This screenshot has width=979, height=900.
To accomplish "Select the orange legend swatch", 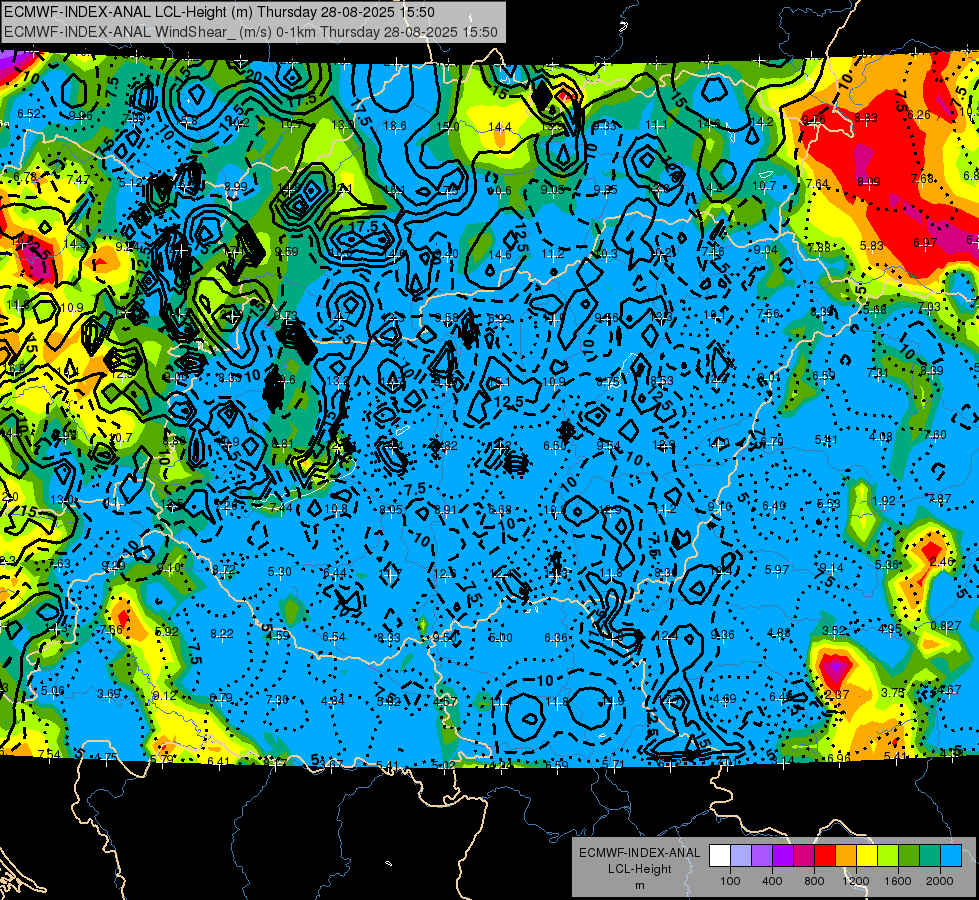I will [845, 856].
